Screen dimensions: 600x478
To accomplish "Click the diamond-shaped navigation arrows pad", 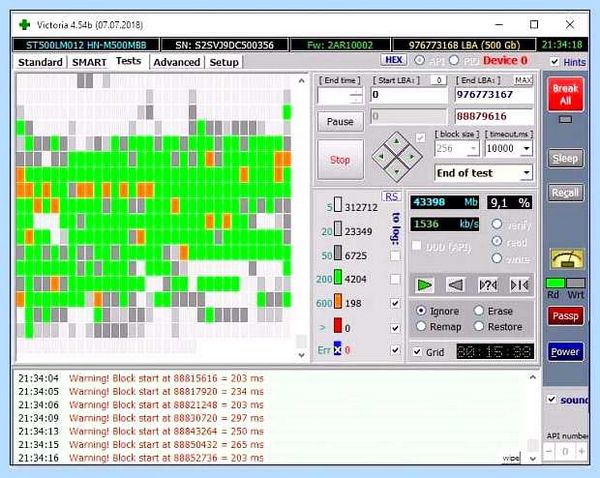I will (x=397, y=157).
